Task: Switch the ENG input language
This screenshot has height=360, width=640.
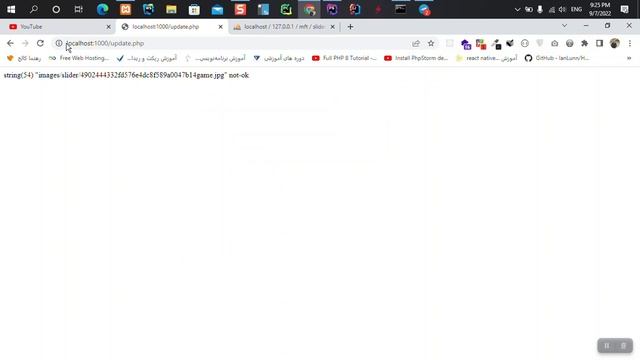Action: coord(576,9)
